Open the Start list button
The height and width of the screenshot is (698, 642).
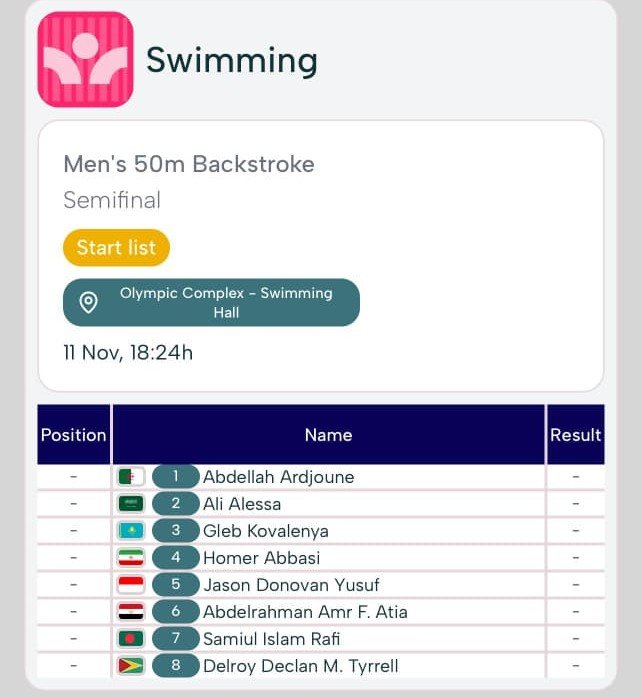pos(116,248)
